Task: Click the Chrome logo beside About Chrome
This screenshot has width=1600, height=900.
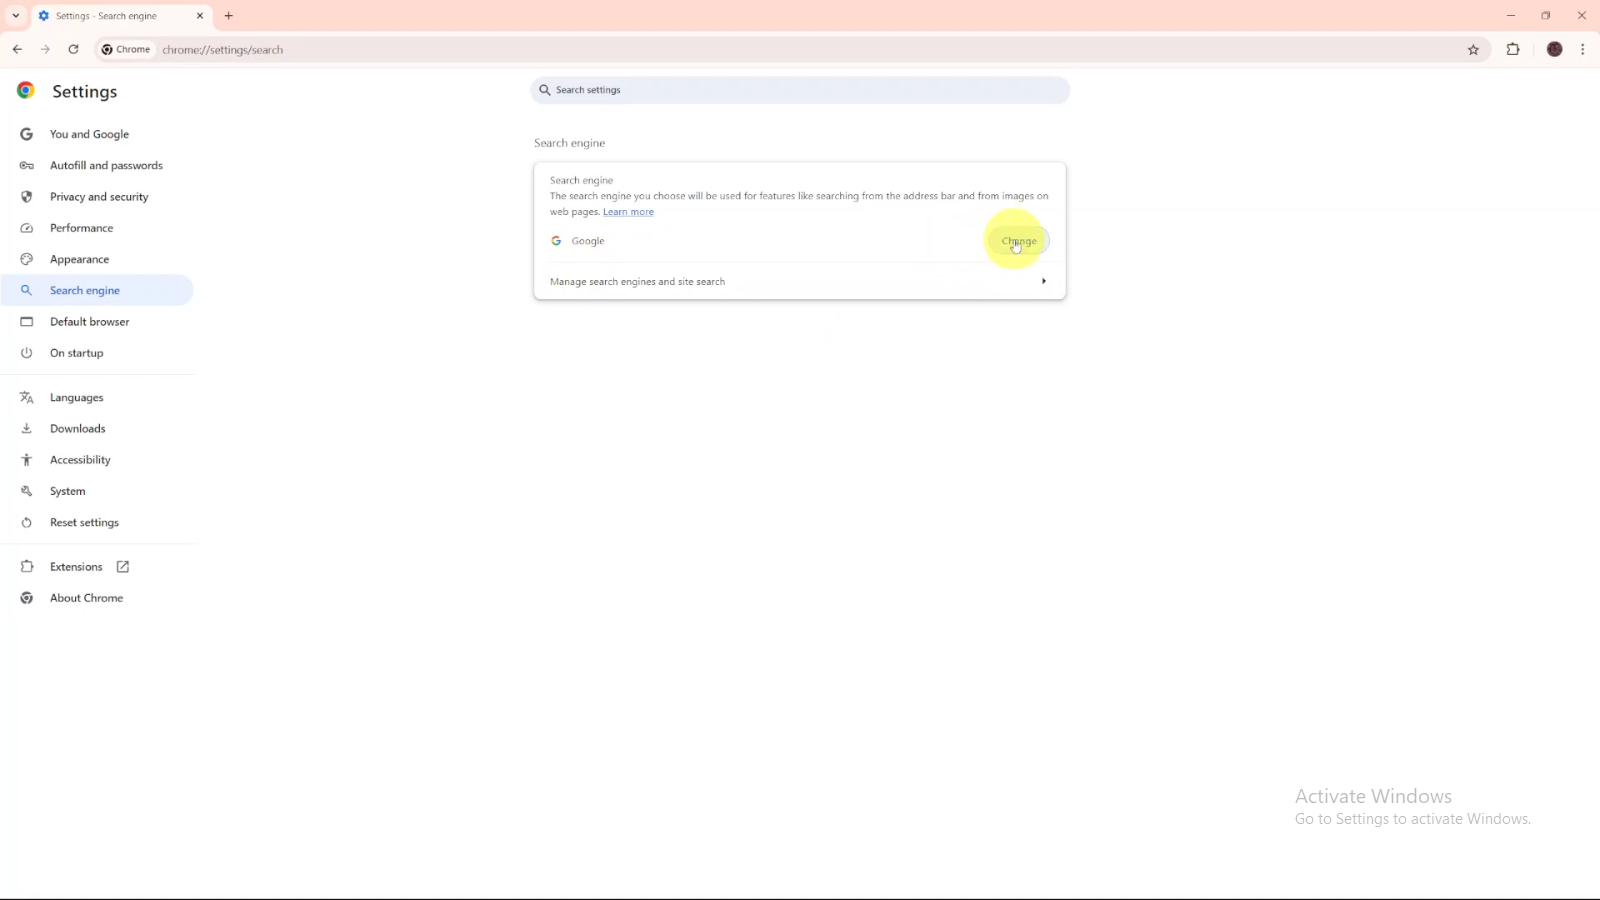Action: [x=27, y=598]
